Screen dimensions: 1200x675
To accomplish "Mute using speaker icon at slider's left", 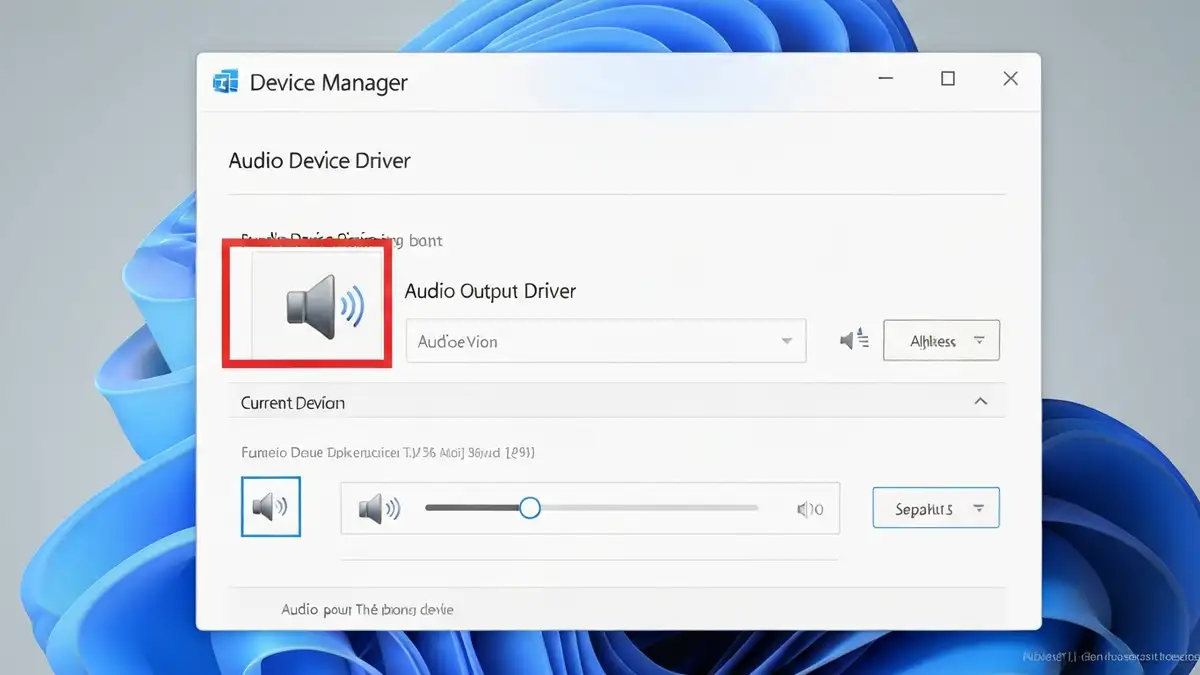I will [378, 509].
